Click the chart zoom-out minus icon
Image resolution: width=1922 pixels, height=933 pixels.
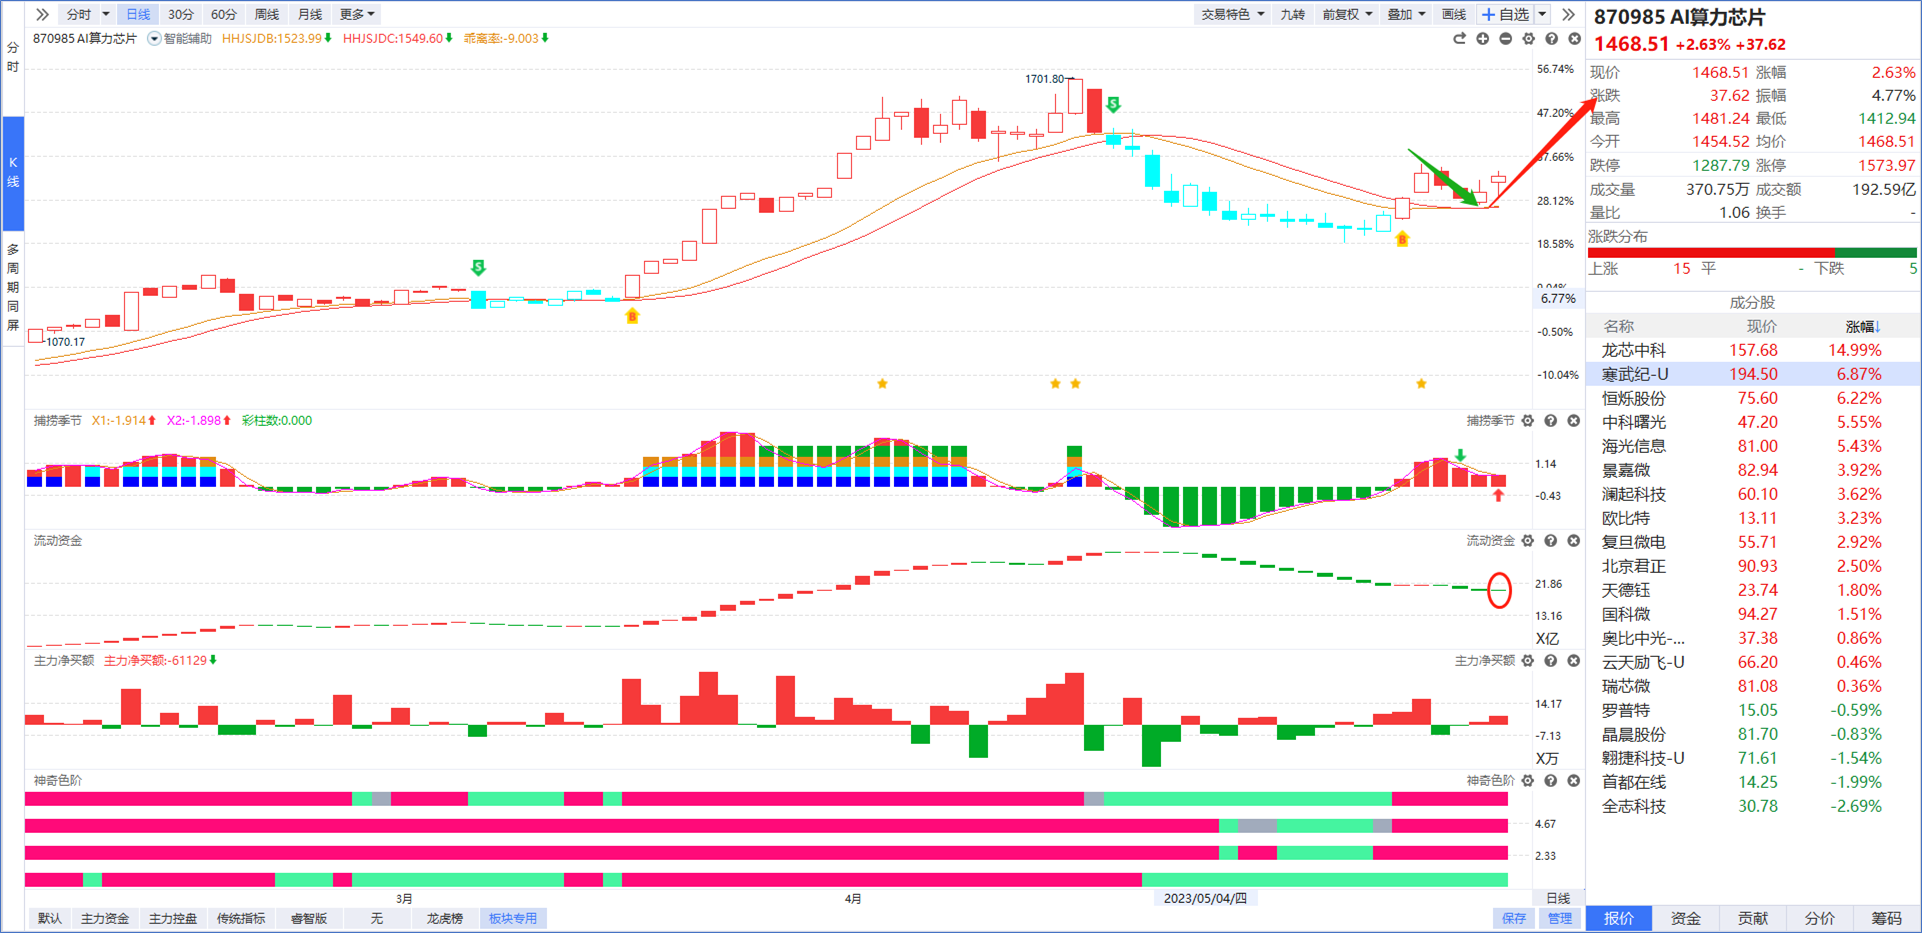1505,39
